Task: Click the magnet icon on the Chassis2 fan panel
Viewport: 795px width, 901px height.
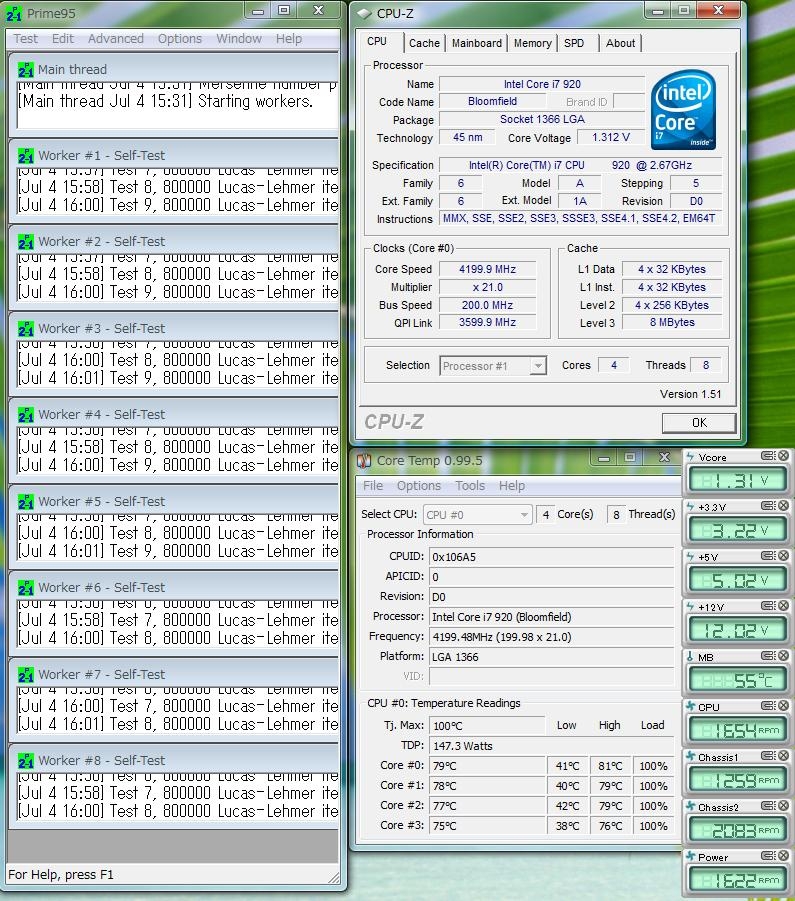Action: click(769, 806)
